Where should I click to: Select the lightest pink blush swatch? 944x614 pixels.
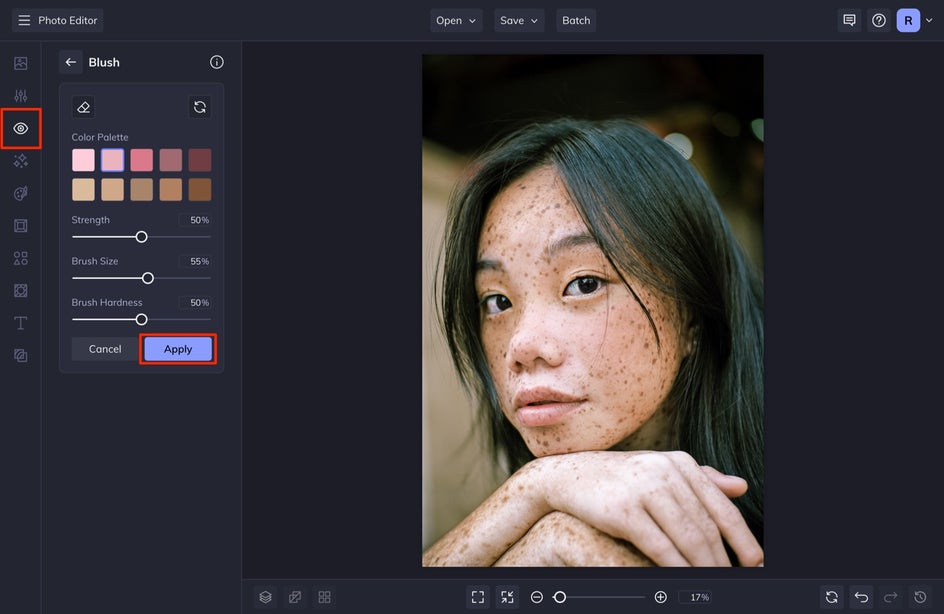pos(83,160)
